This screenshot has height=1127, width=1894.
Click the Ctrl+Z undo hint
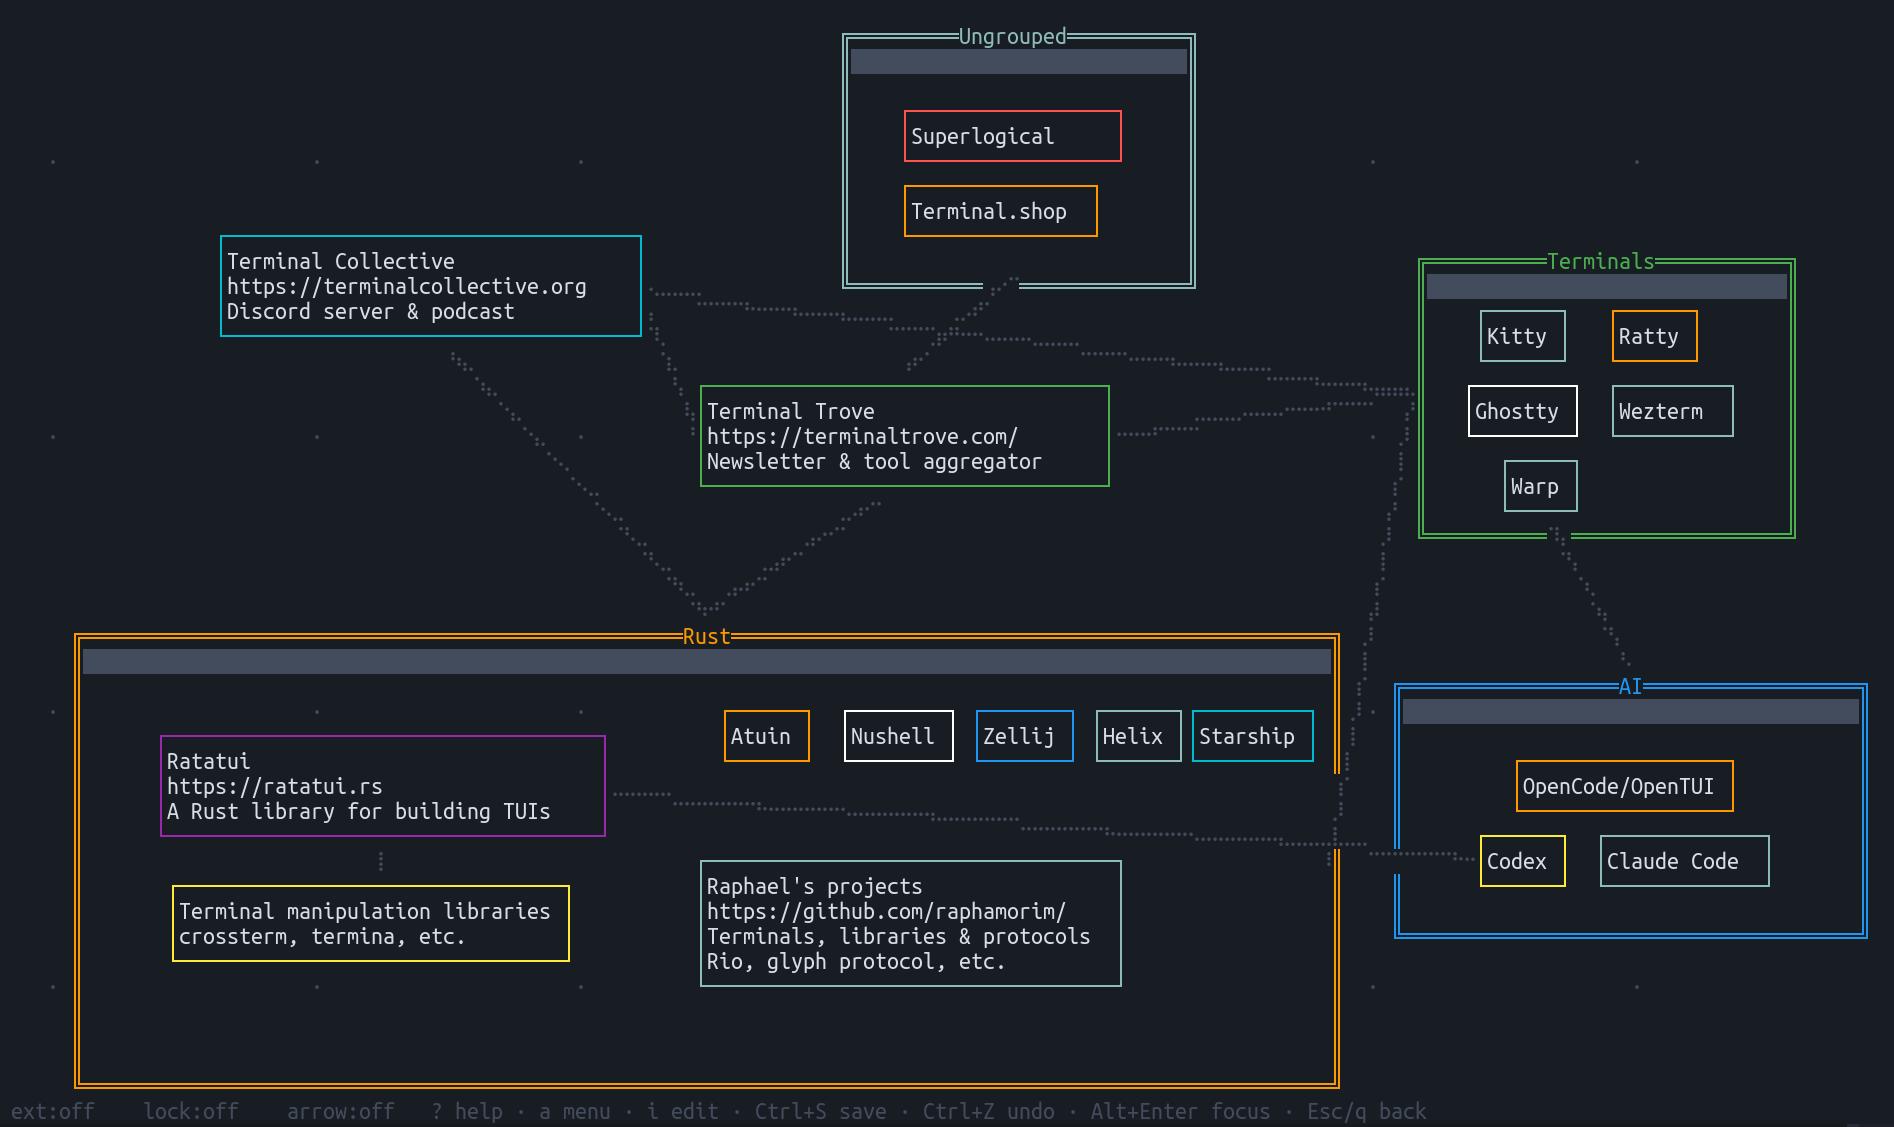click(x=988, y=1111)
